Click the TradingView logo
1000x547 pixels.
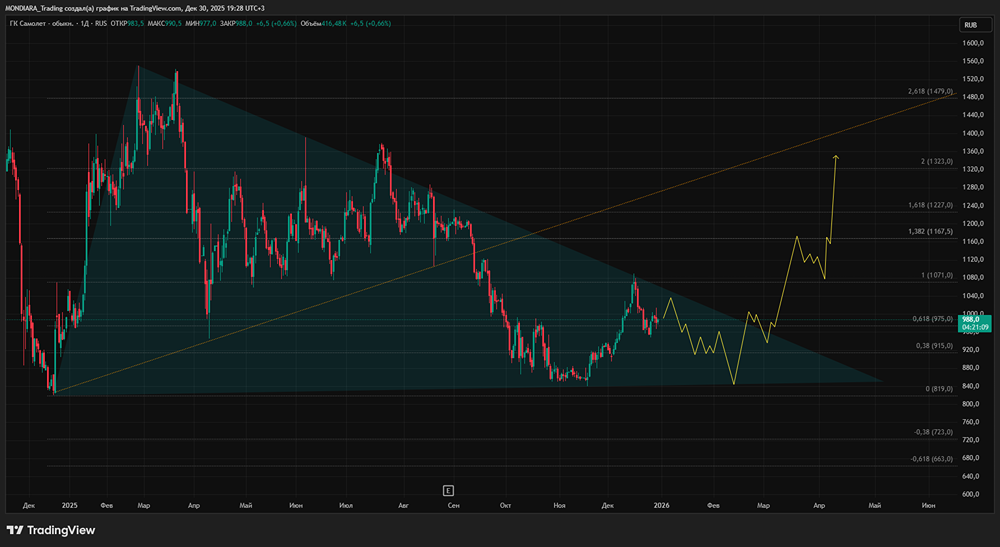[x=51, y=530]
